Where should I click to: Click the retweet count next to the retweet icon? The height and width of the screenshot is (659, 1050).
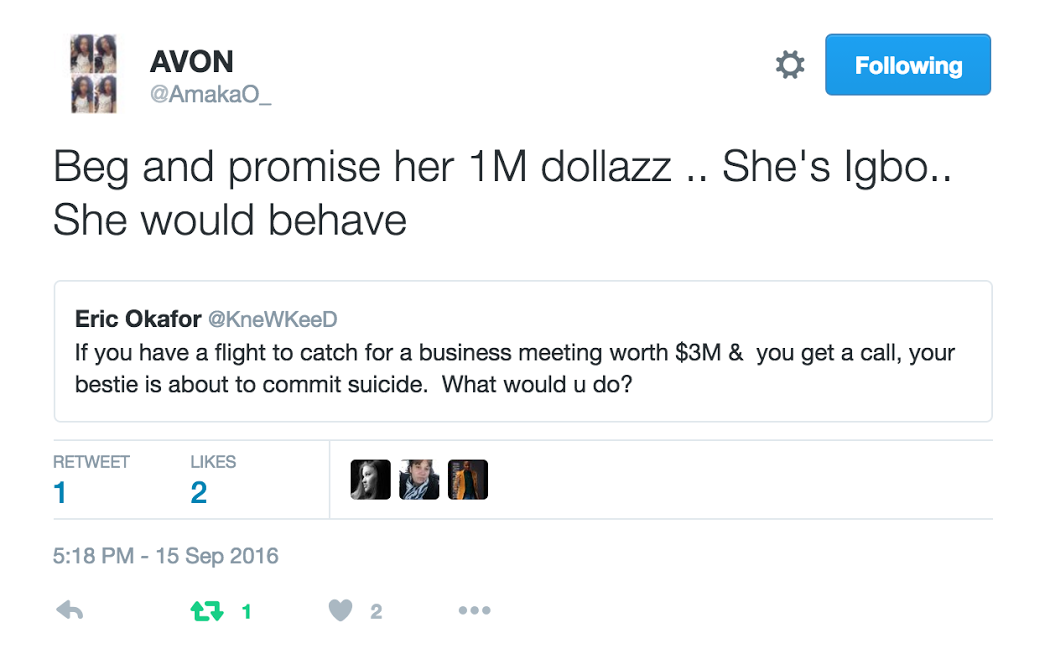coord(246,612)
